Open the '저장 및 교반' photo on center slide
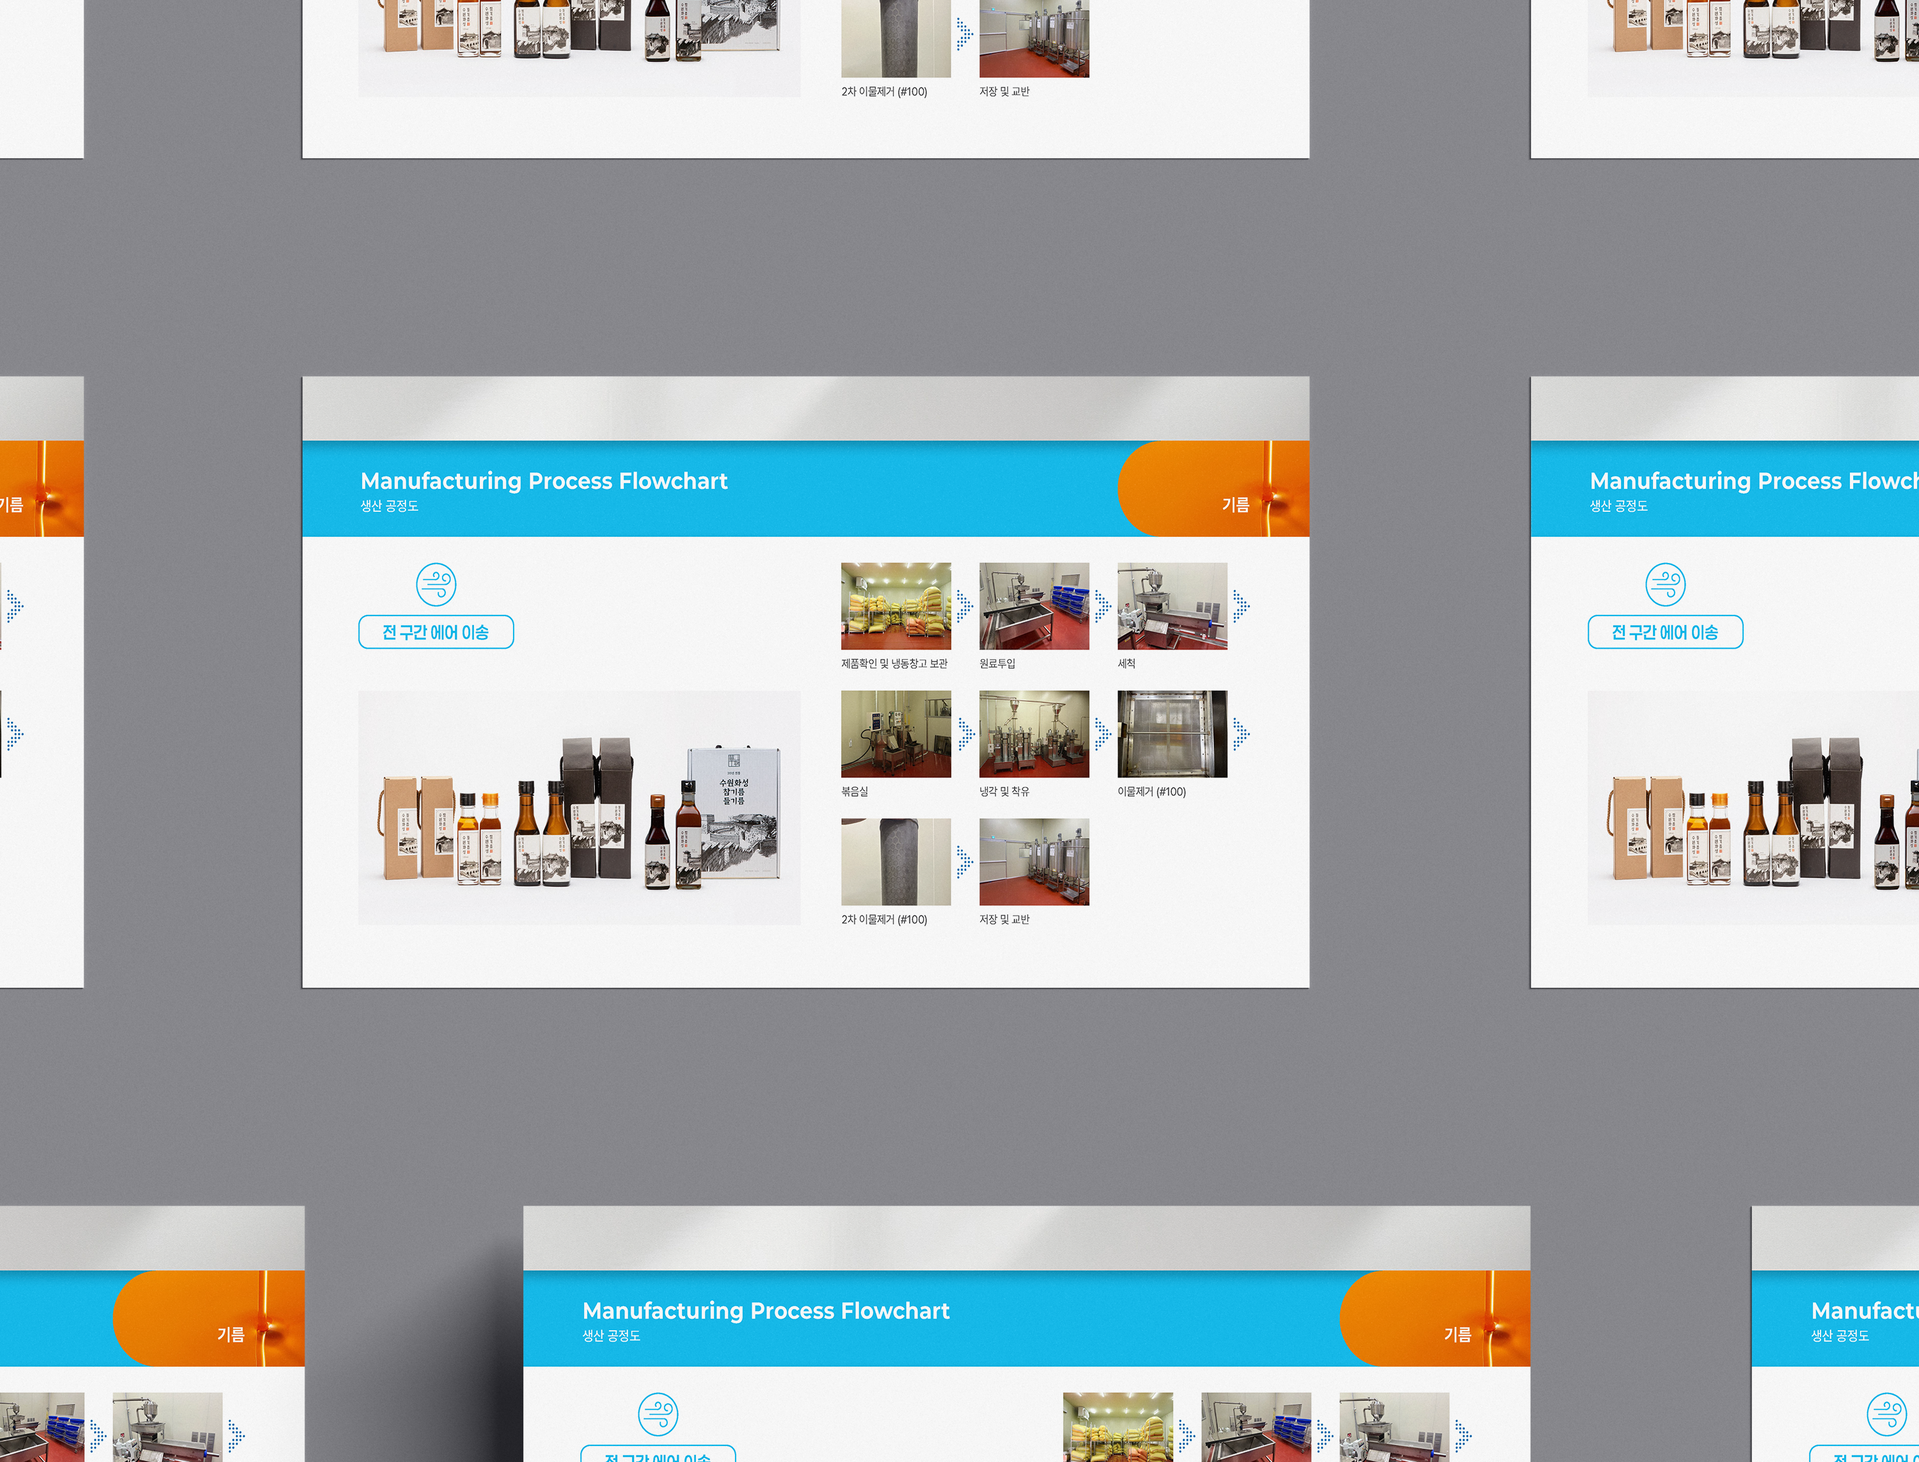This screenshot has width=1919, height=1462. click(x=1034, y=862)
